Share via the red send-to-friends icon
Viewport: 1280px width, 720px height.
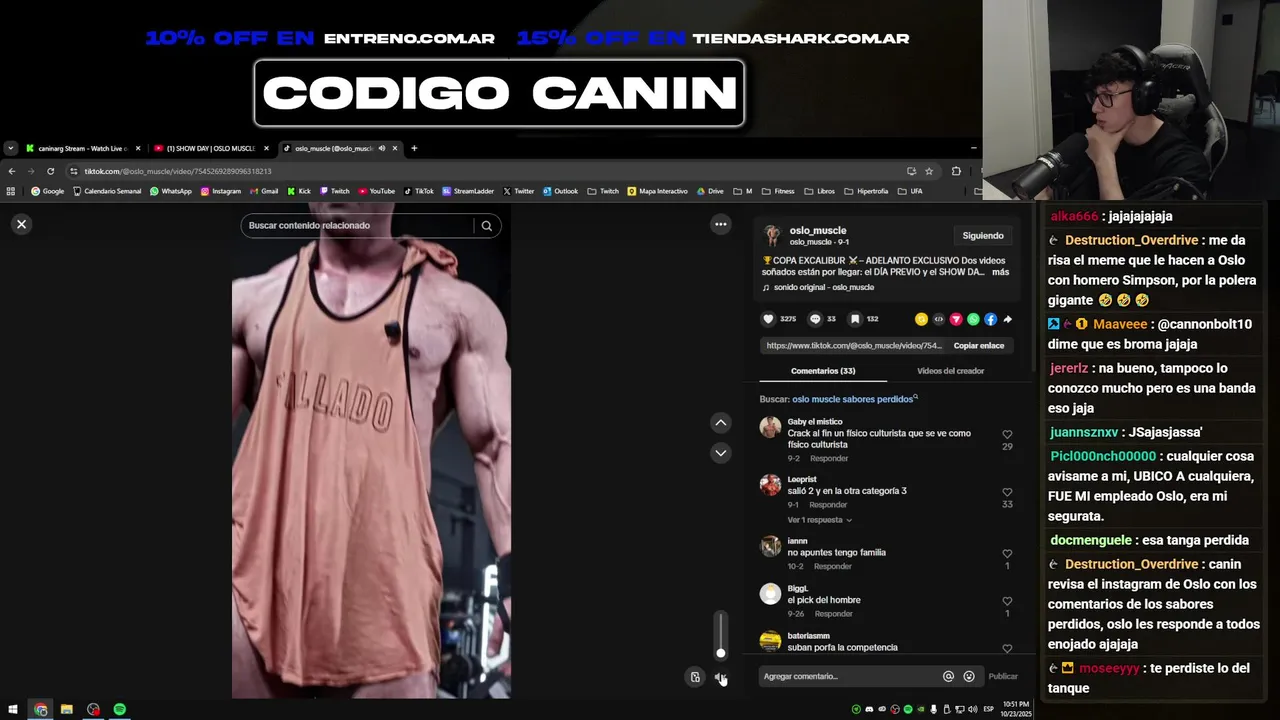[x=956, y=319]
